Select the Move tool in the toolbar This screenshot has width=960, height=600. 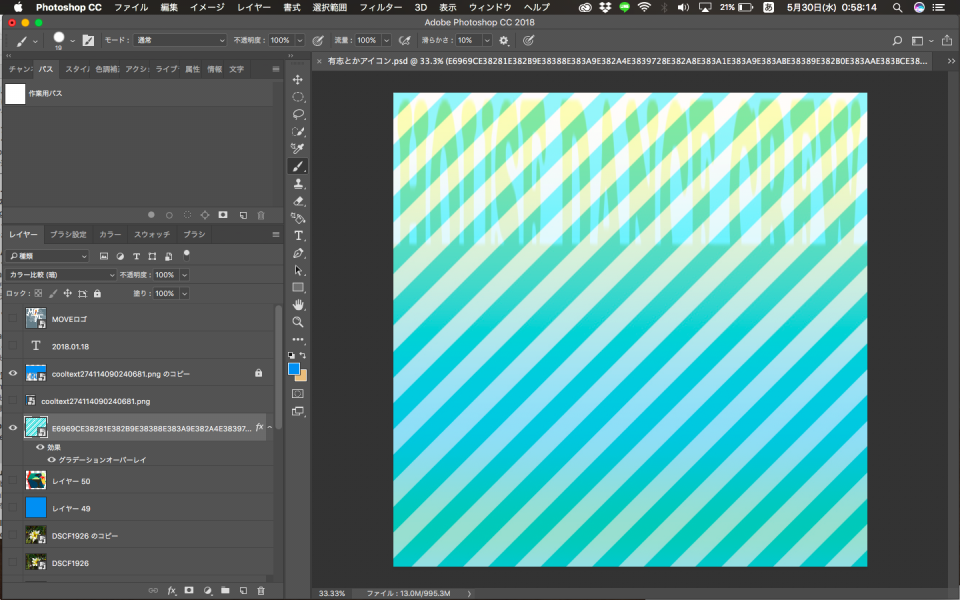(x=298, y=79)
